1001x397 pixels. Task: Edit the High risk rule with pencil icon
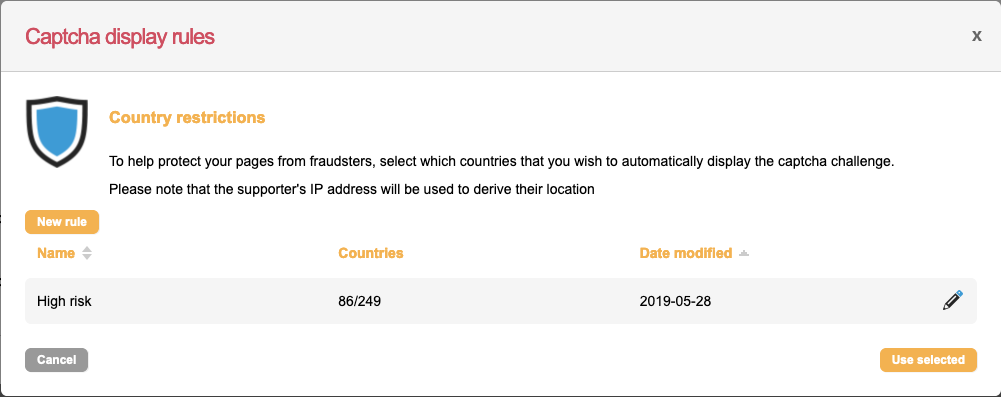tap(952, 300)
